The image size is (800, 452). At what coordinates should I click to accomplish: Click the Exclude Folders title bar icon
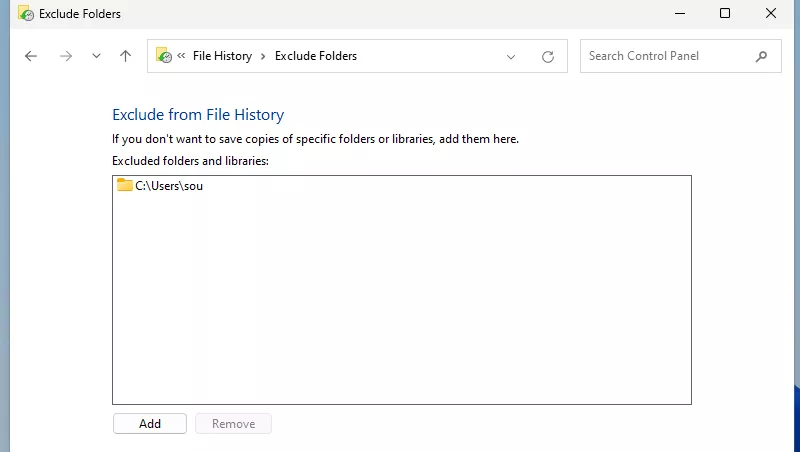(26, 13)
